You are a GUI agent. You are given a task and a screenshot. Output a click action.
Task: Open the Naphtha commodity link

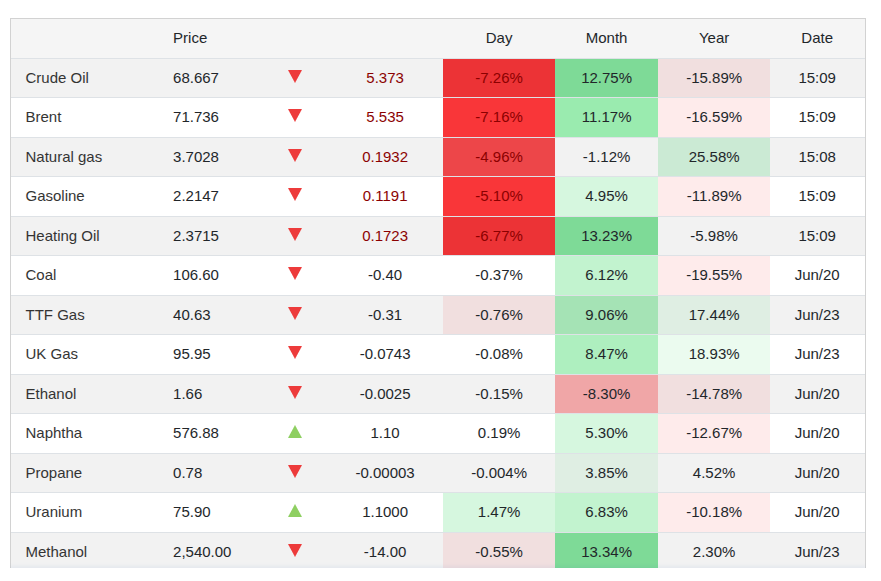click(54, 433)
